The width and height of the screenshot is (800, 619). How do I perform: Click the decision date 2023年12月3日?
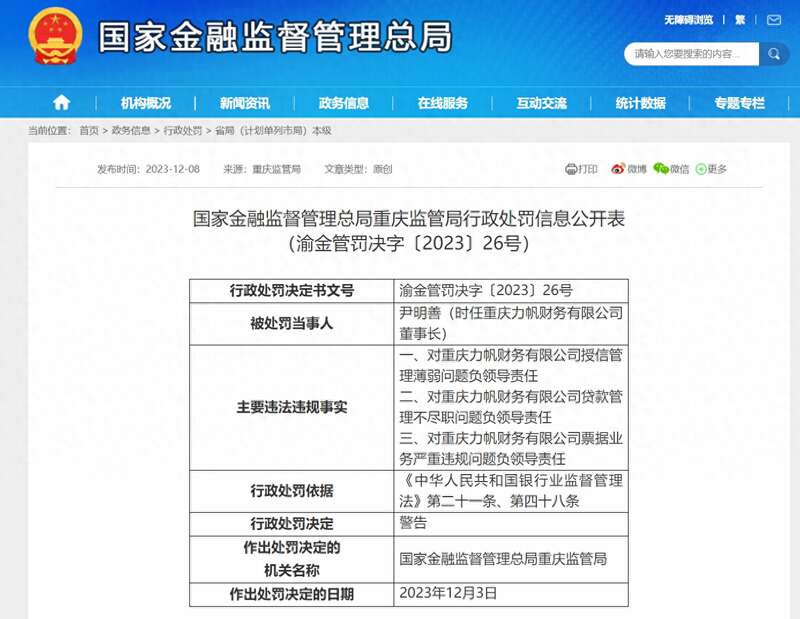pyautogui.click(x=448, y=593)
